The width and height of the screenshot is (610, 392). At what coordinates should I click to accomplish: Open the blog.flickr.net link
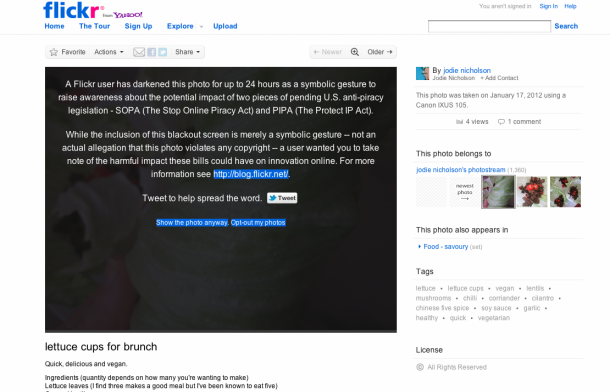(x=251, y=174)
